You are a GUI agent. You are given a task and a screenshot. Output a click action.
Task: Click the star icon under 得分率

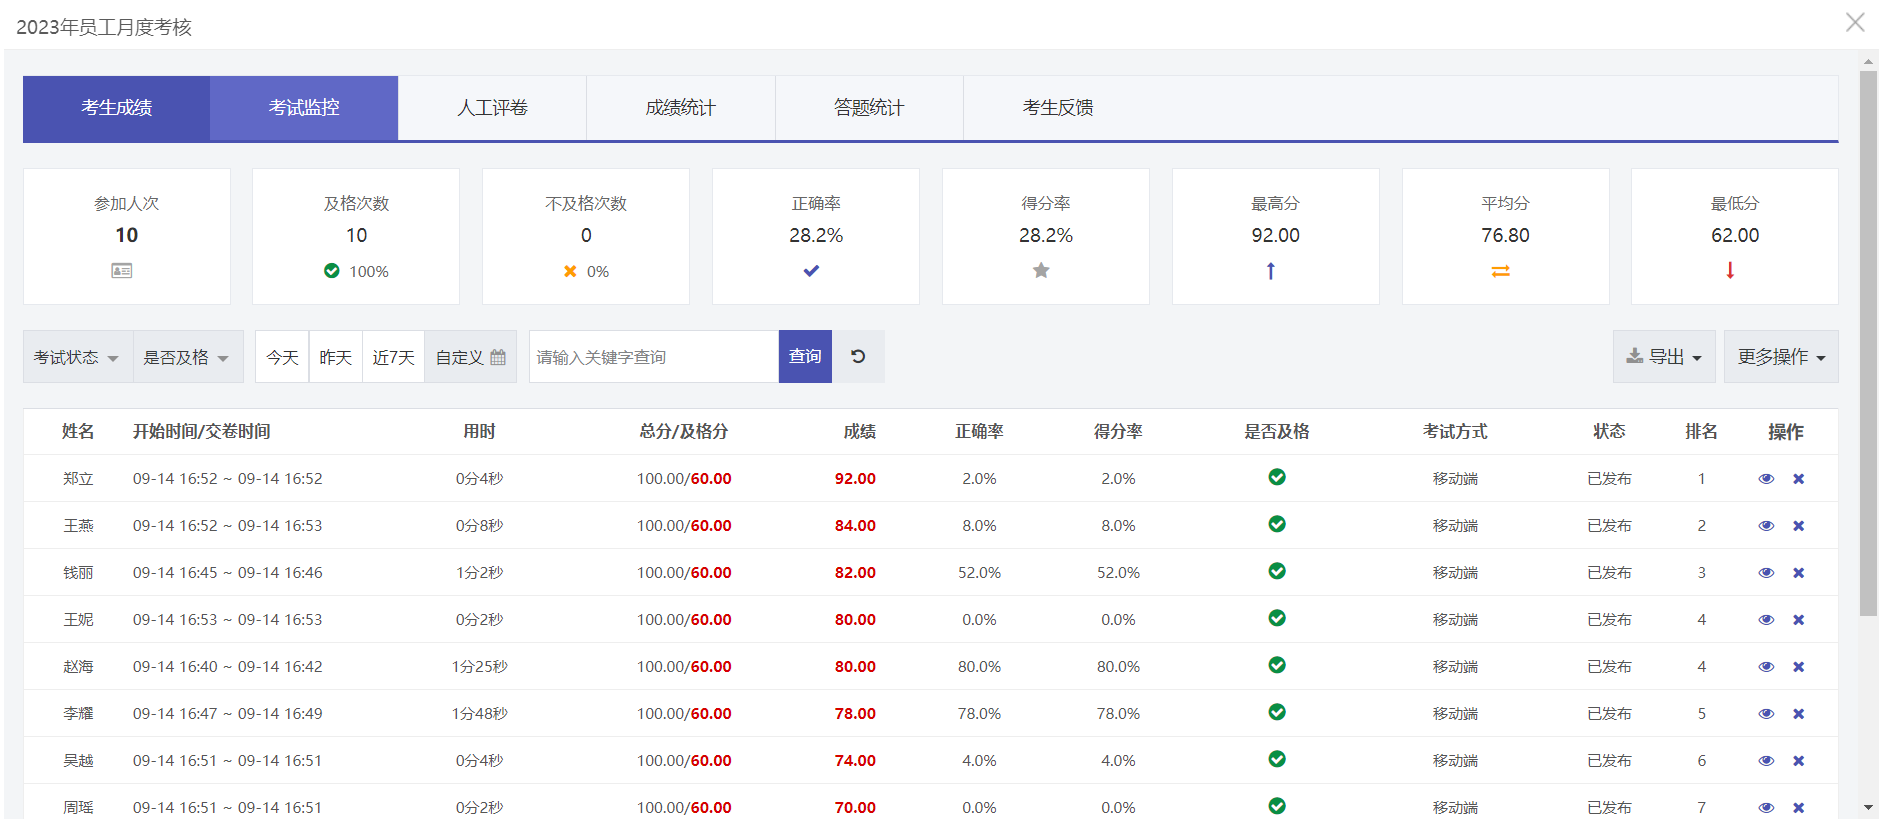(x=1041, y=270)
